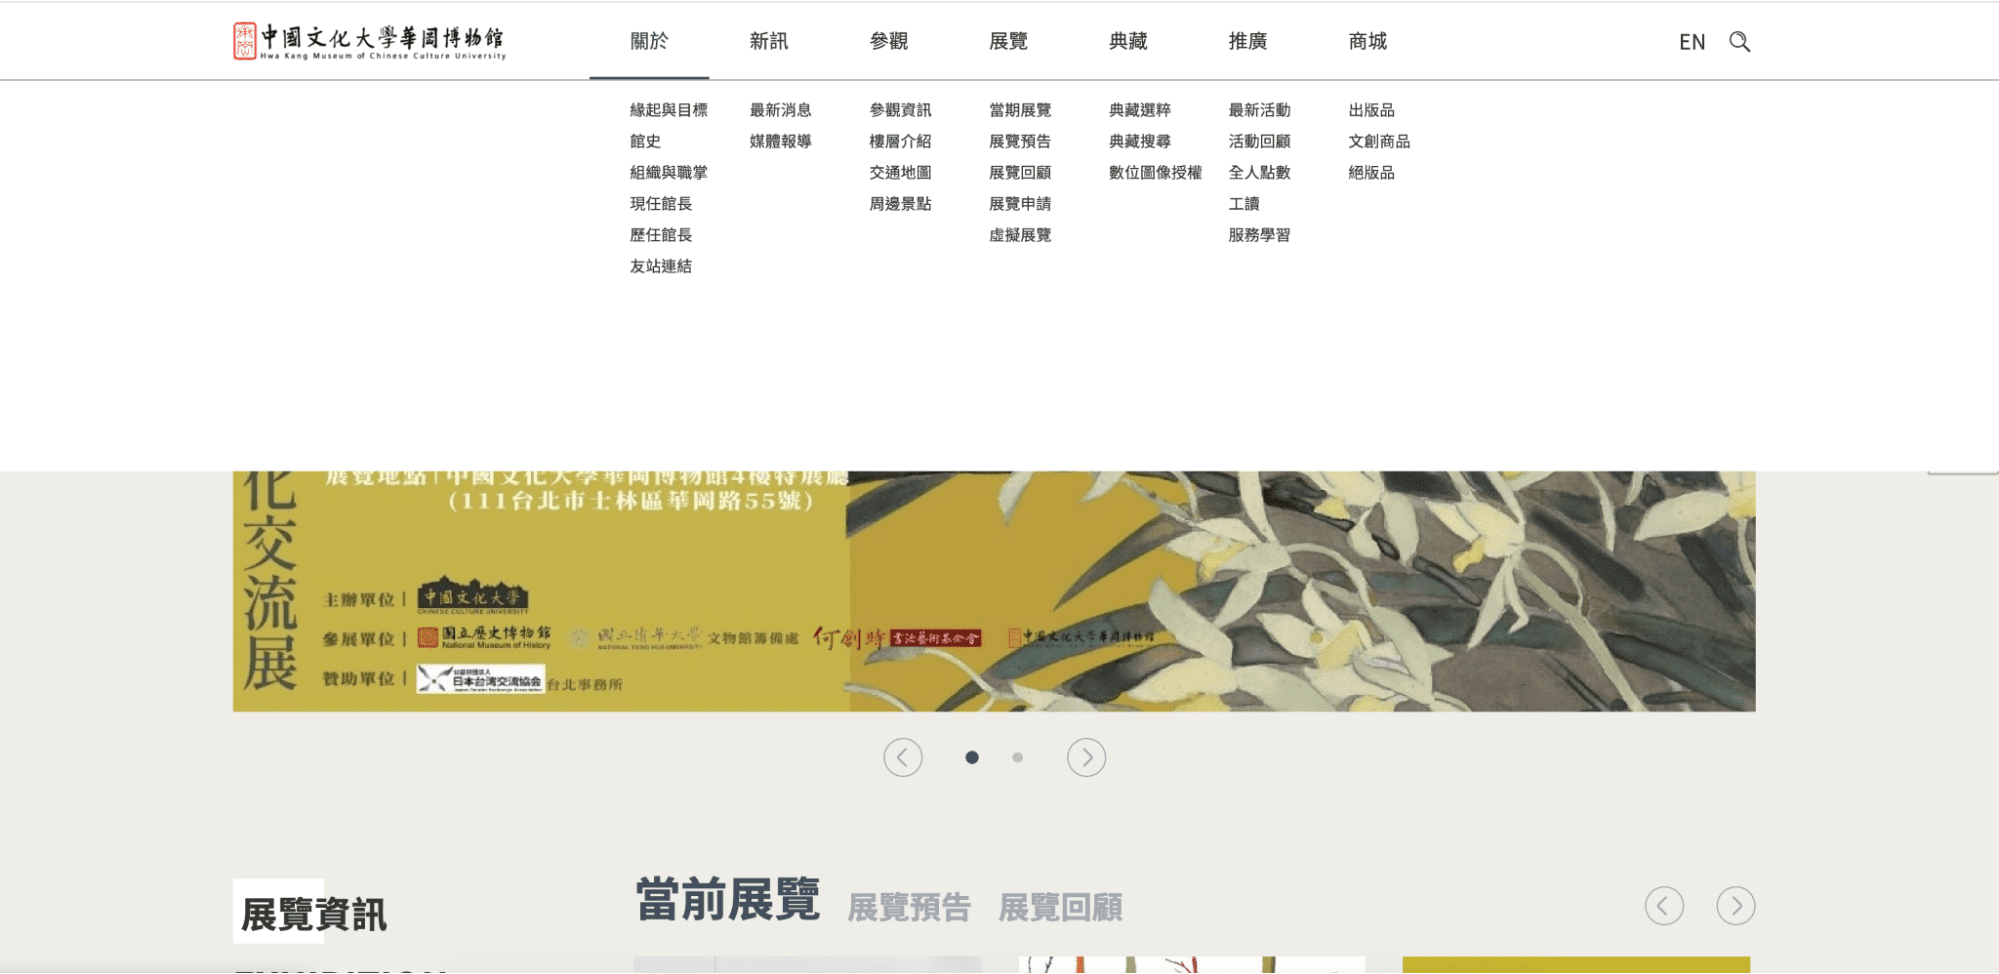Go to previous banner slide arrow
Image resolution: width=1999 pixels, height=974 pixels.
point(902,757)
